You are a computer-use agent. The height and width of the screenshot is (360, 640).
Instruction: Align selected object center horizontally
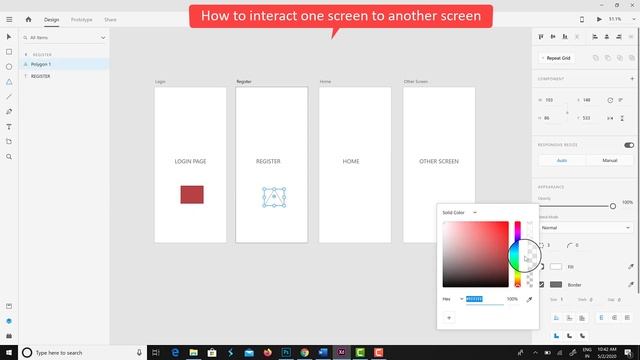(607, 37)
